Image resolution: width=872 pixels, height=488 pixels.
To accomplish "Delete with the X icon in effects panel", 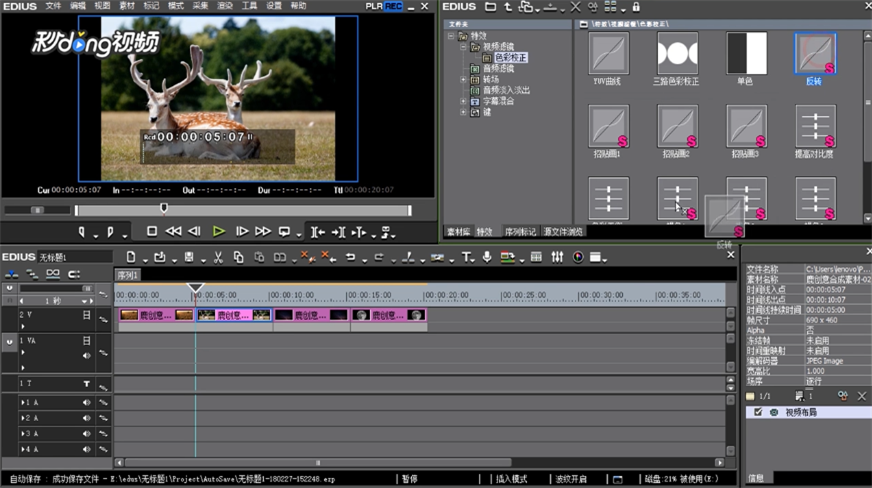I will tap(576, 7).
